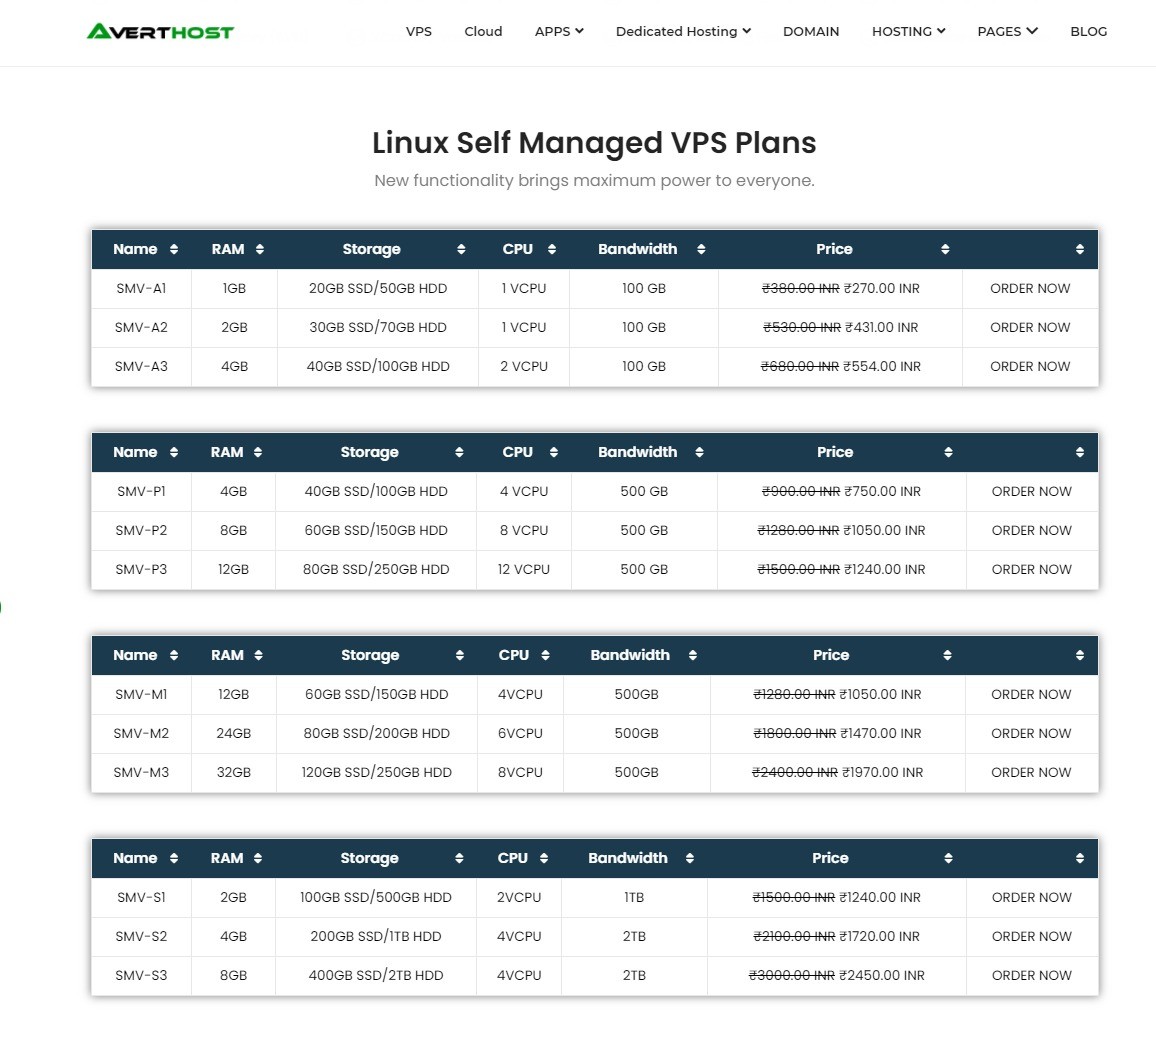
Task: Select the SMV-A1 name cell
Action: 141,288
